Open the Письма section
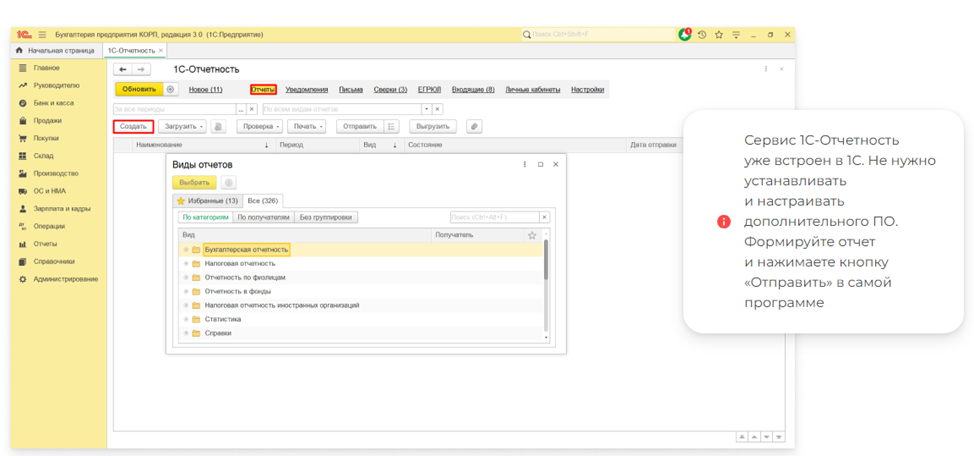The width and height of the screenshot is (974, 456). 351,89
